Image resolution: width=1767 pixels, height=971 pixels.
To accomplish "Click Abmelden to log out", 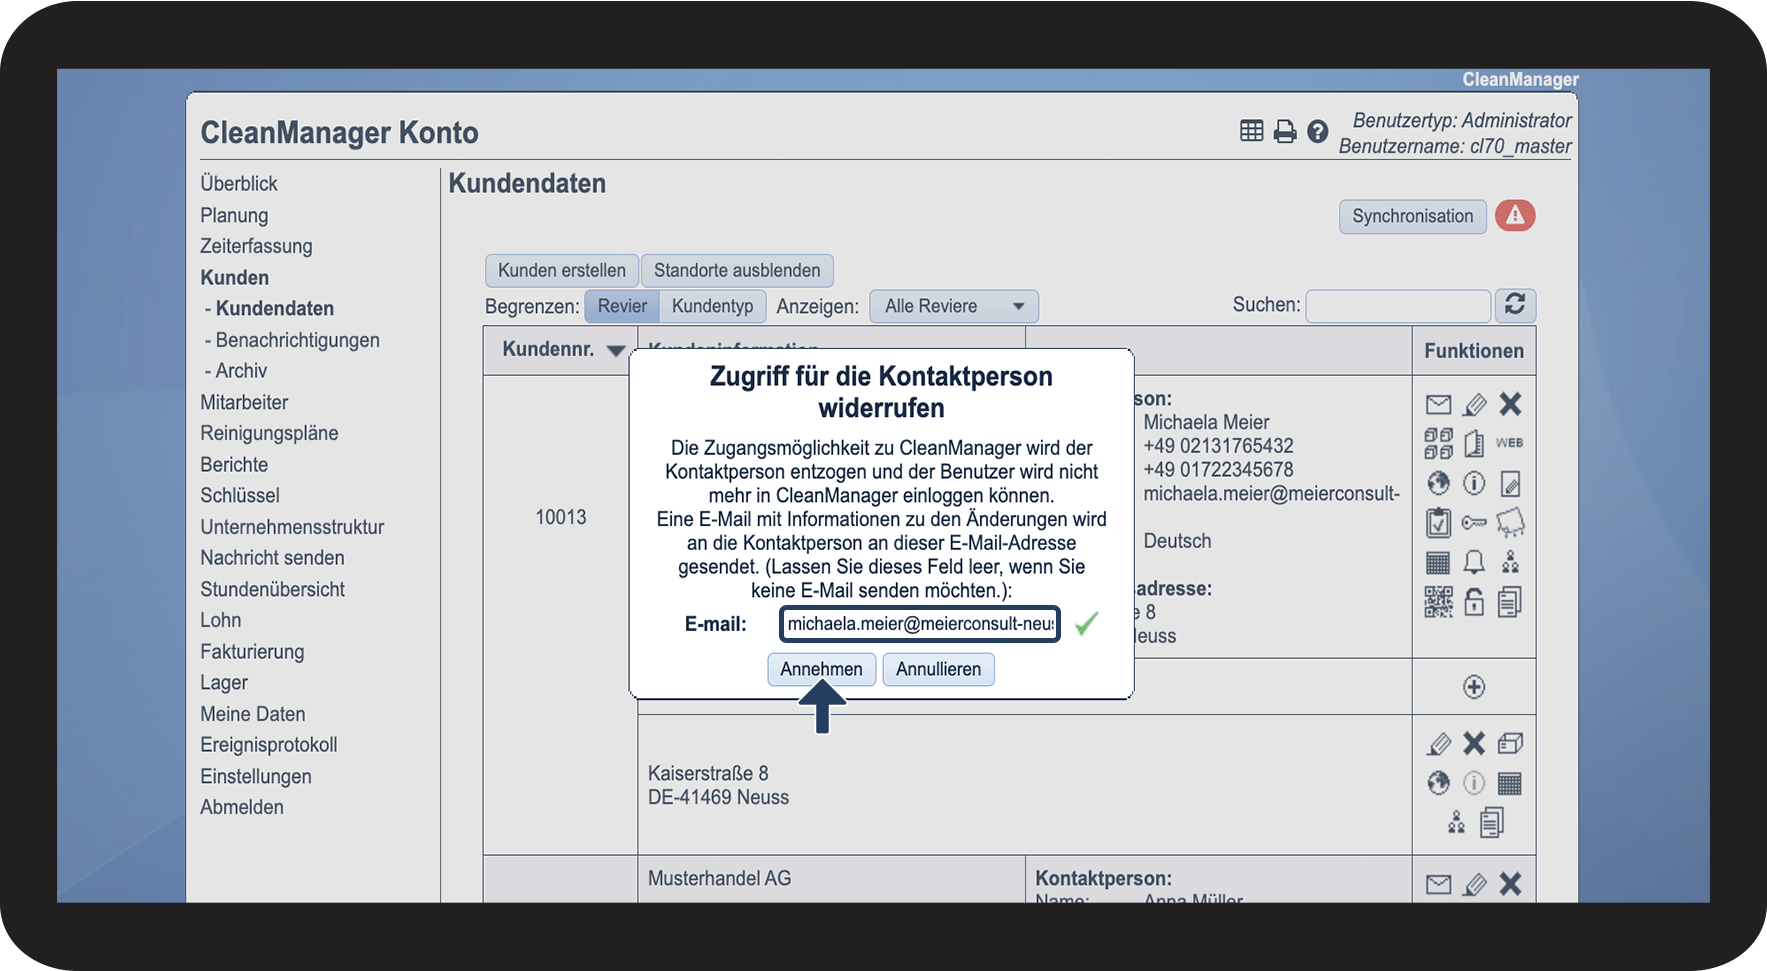I will (x=242, y=807).
